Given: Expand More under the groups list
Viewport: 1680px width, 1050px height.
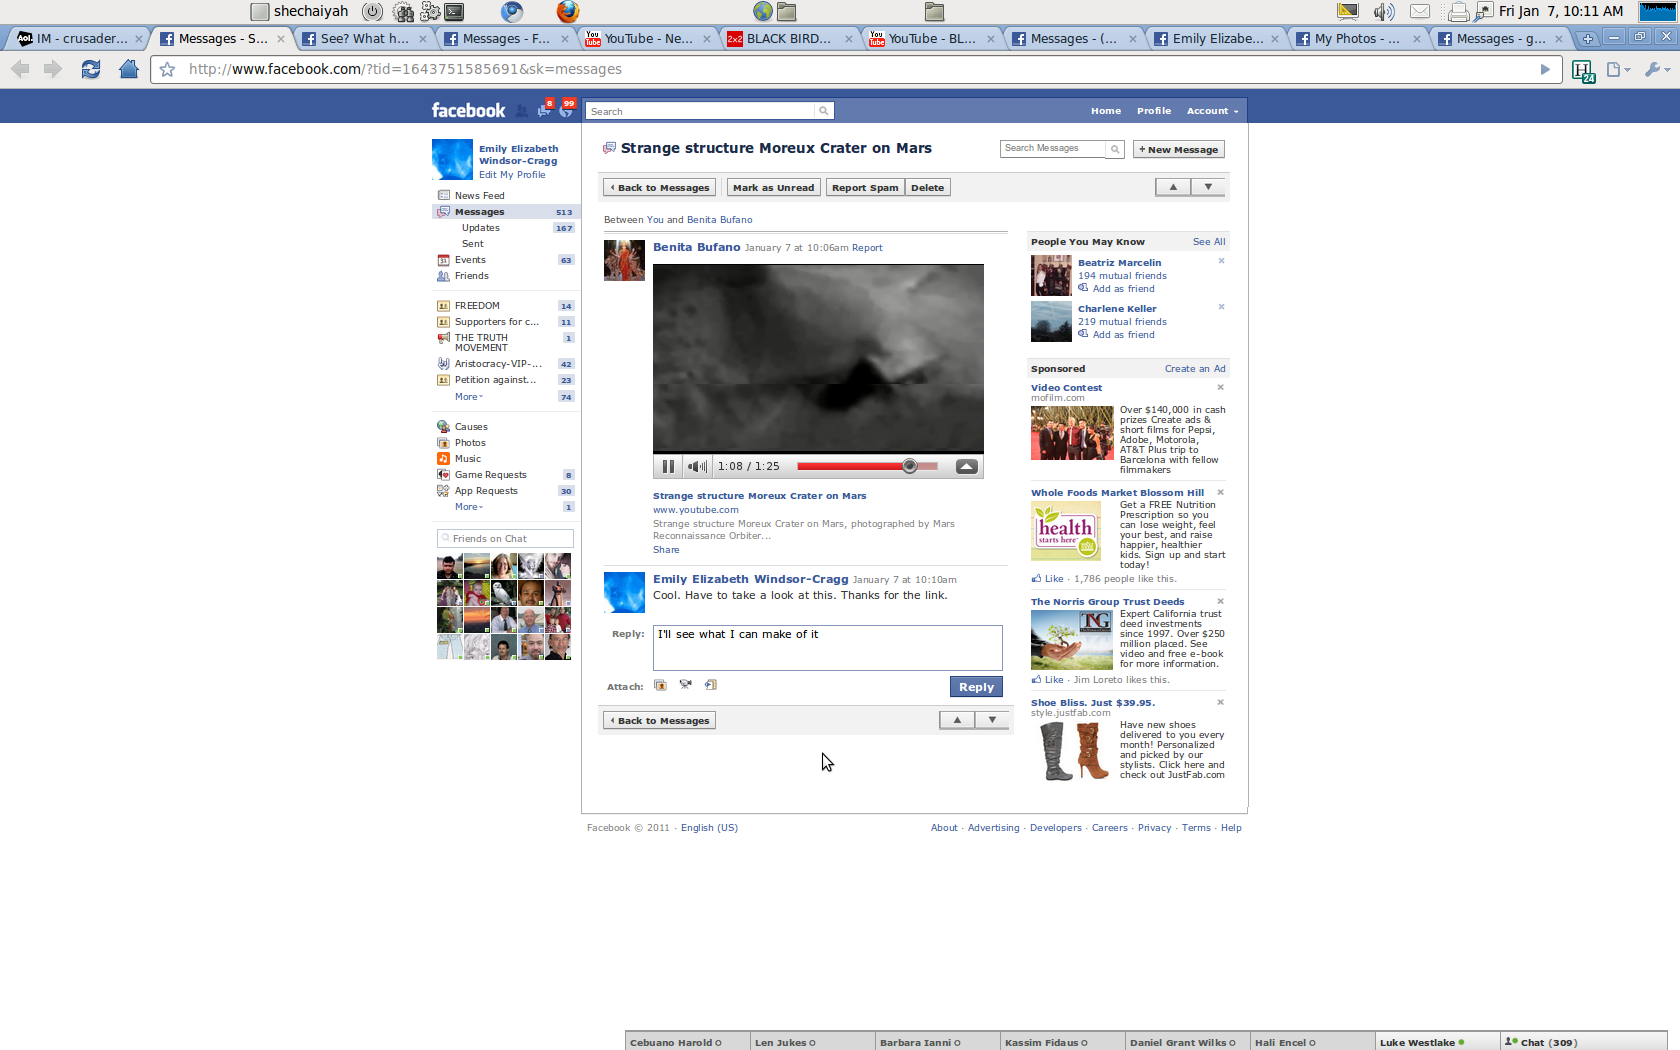Looking at the screenshot, I should [468, 397].
